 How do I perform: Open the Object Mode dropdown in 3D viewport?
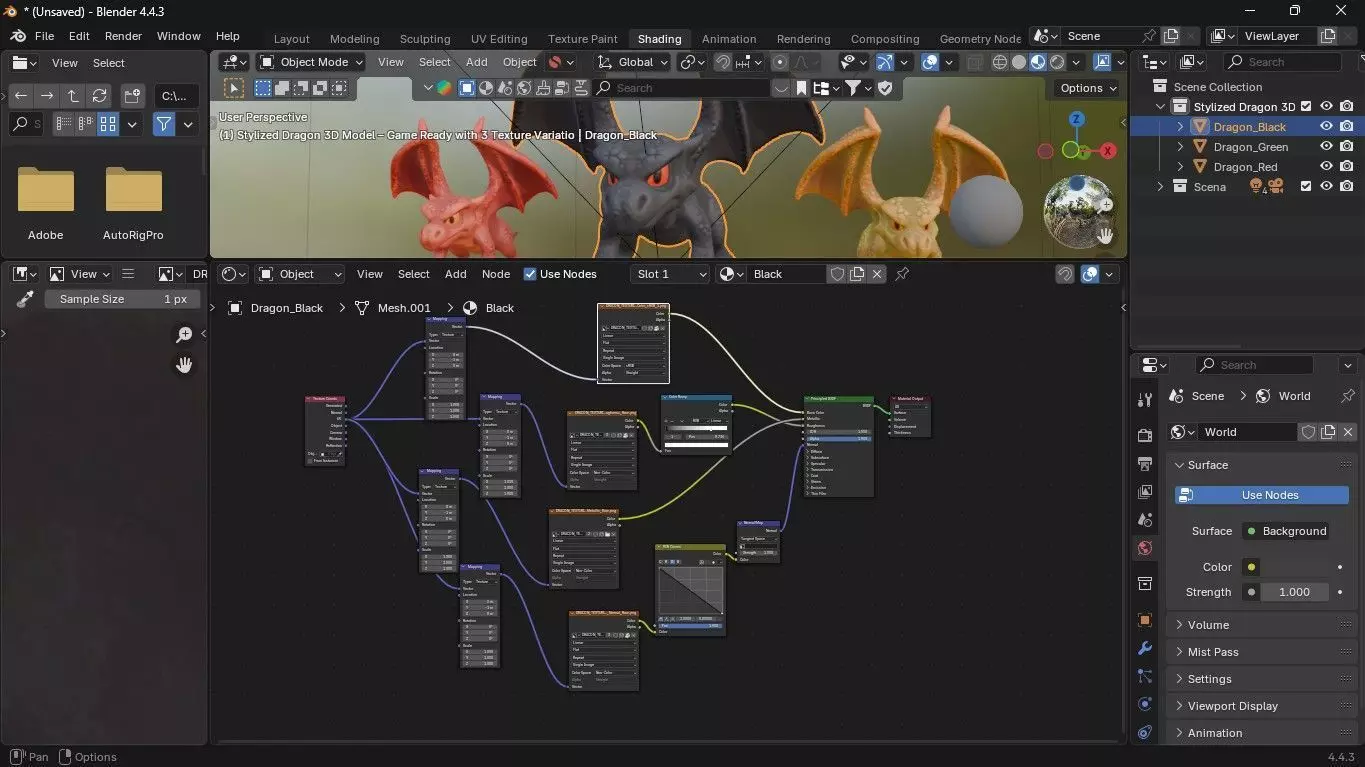click(x=311, y=62)
